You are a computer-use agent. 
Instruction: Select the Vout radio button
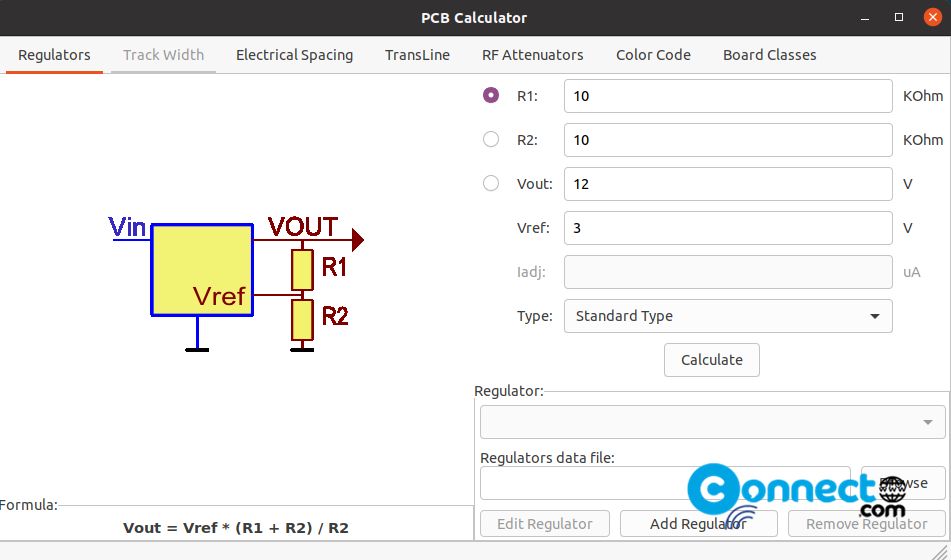pyautogui.click(x=491, y=183)
